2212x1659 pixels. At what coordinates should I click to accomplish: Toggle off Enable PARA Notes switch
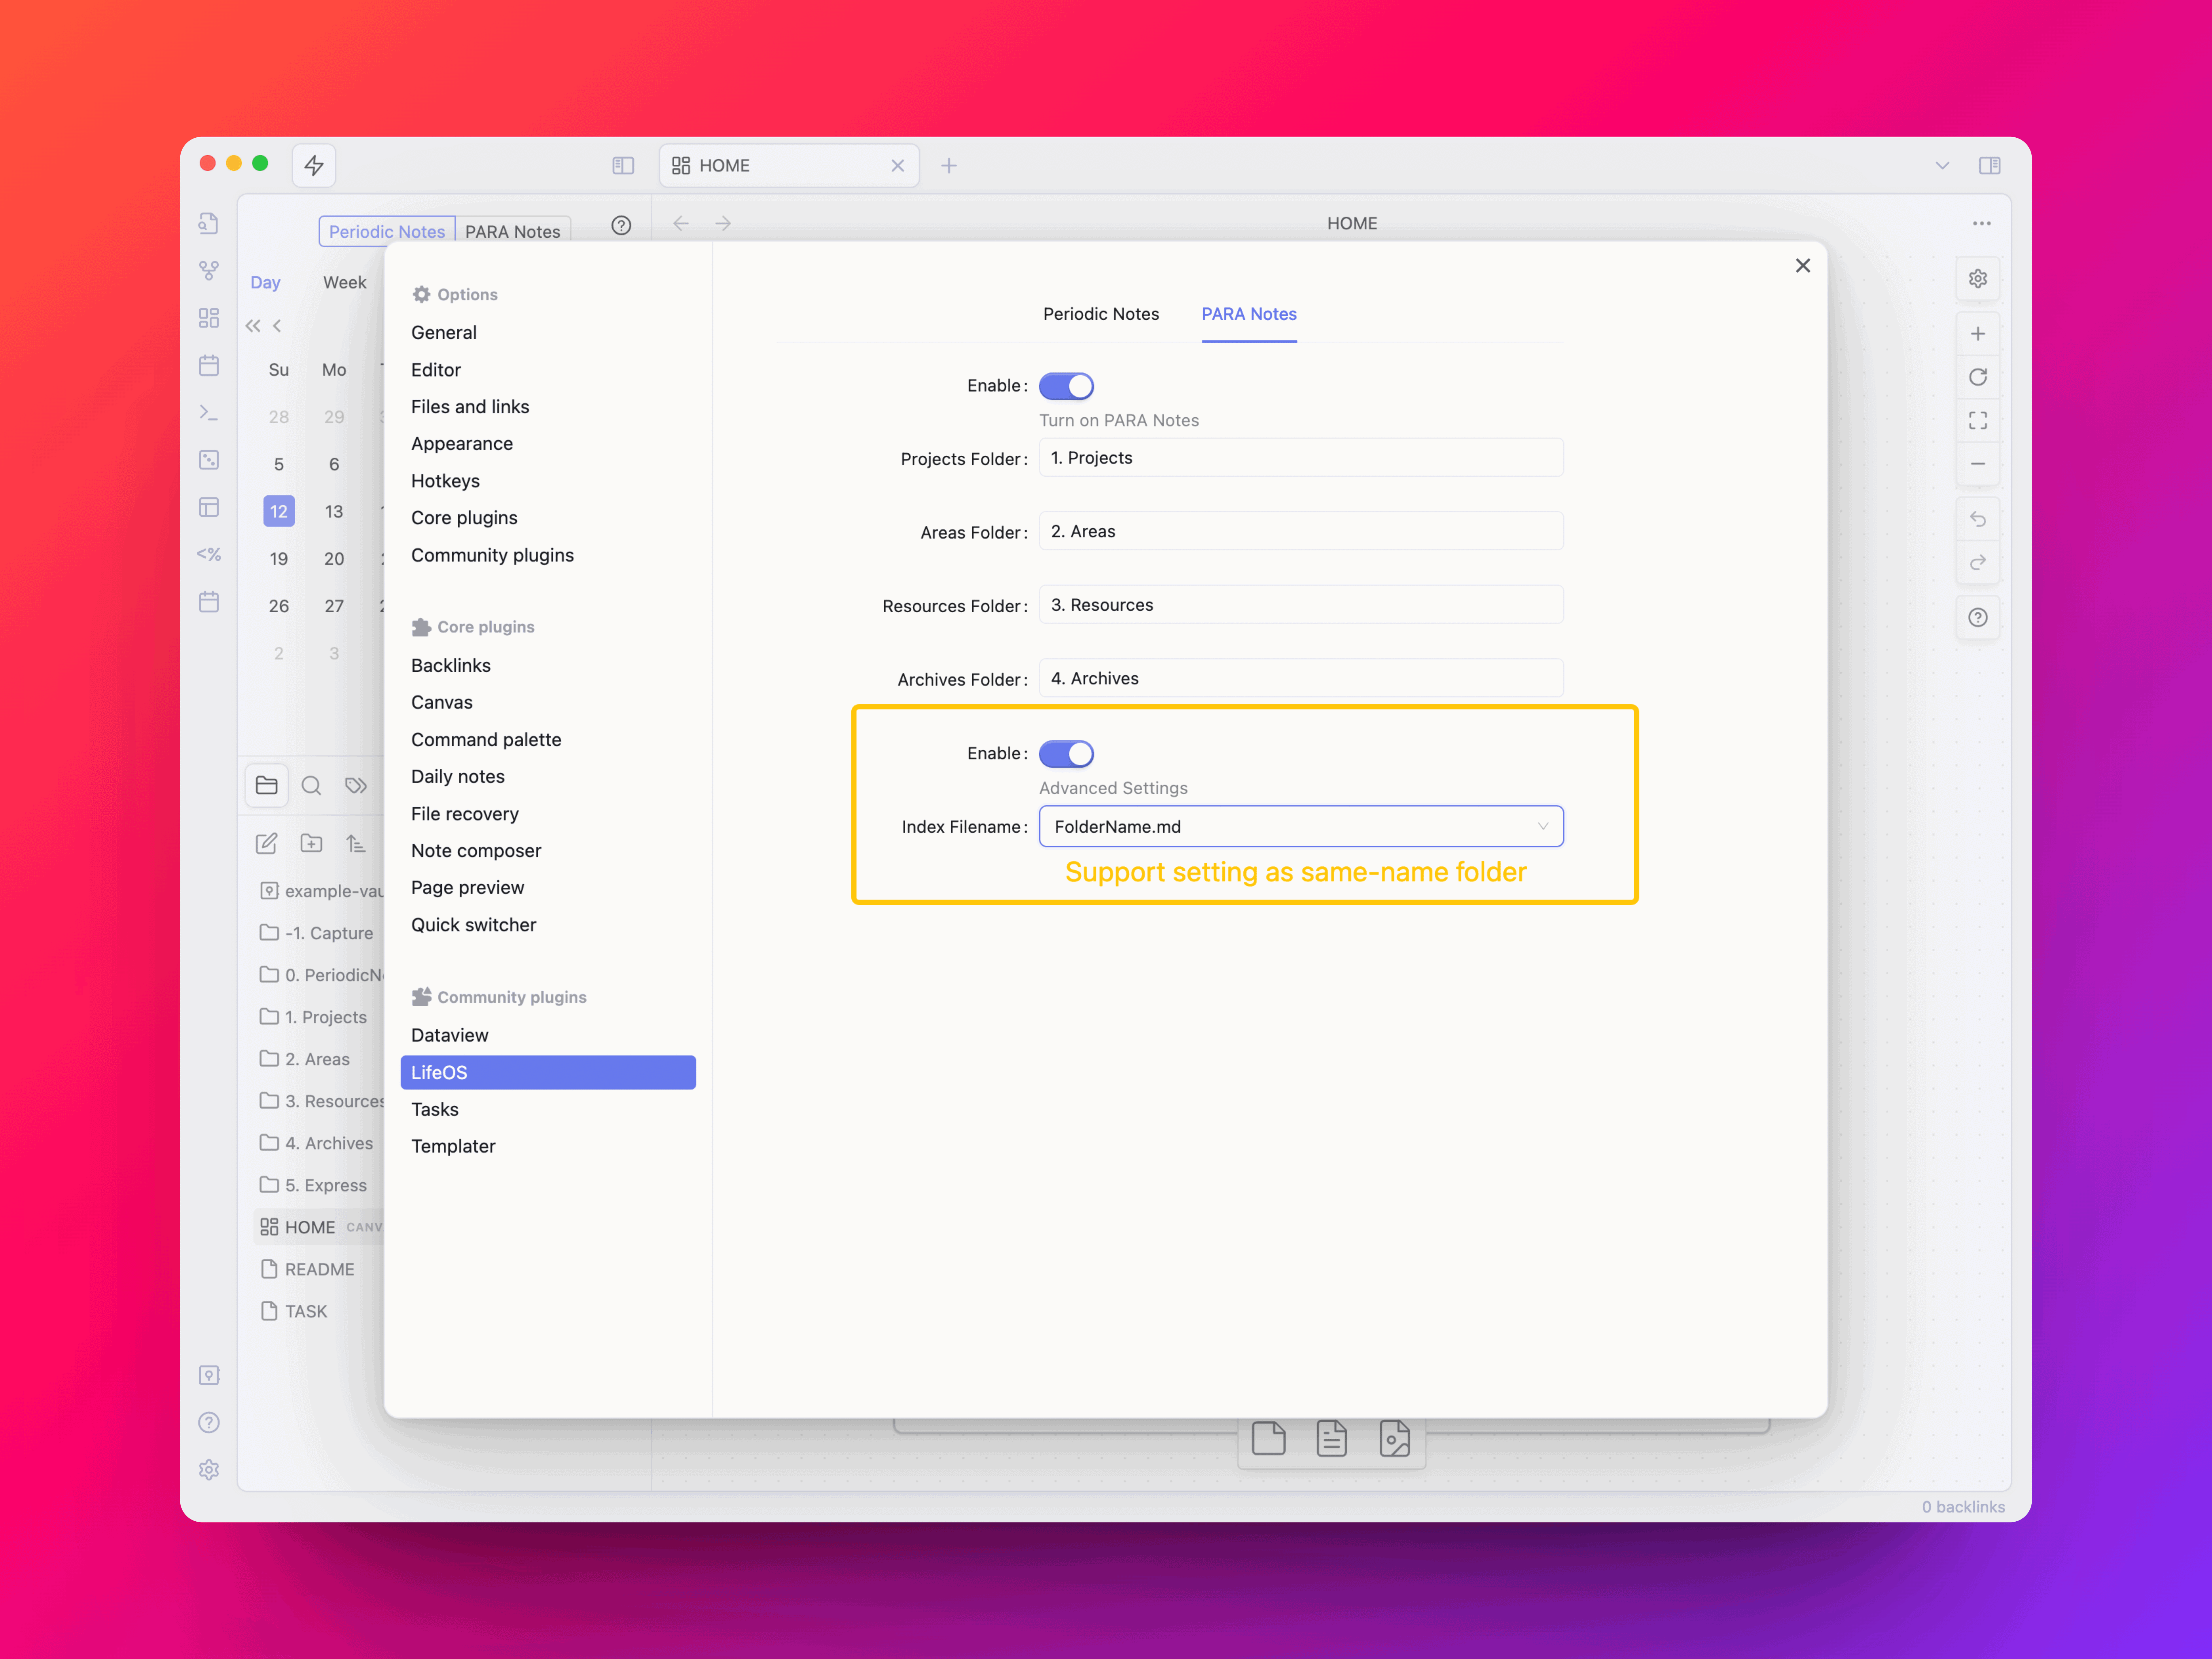point(1066,386)
